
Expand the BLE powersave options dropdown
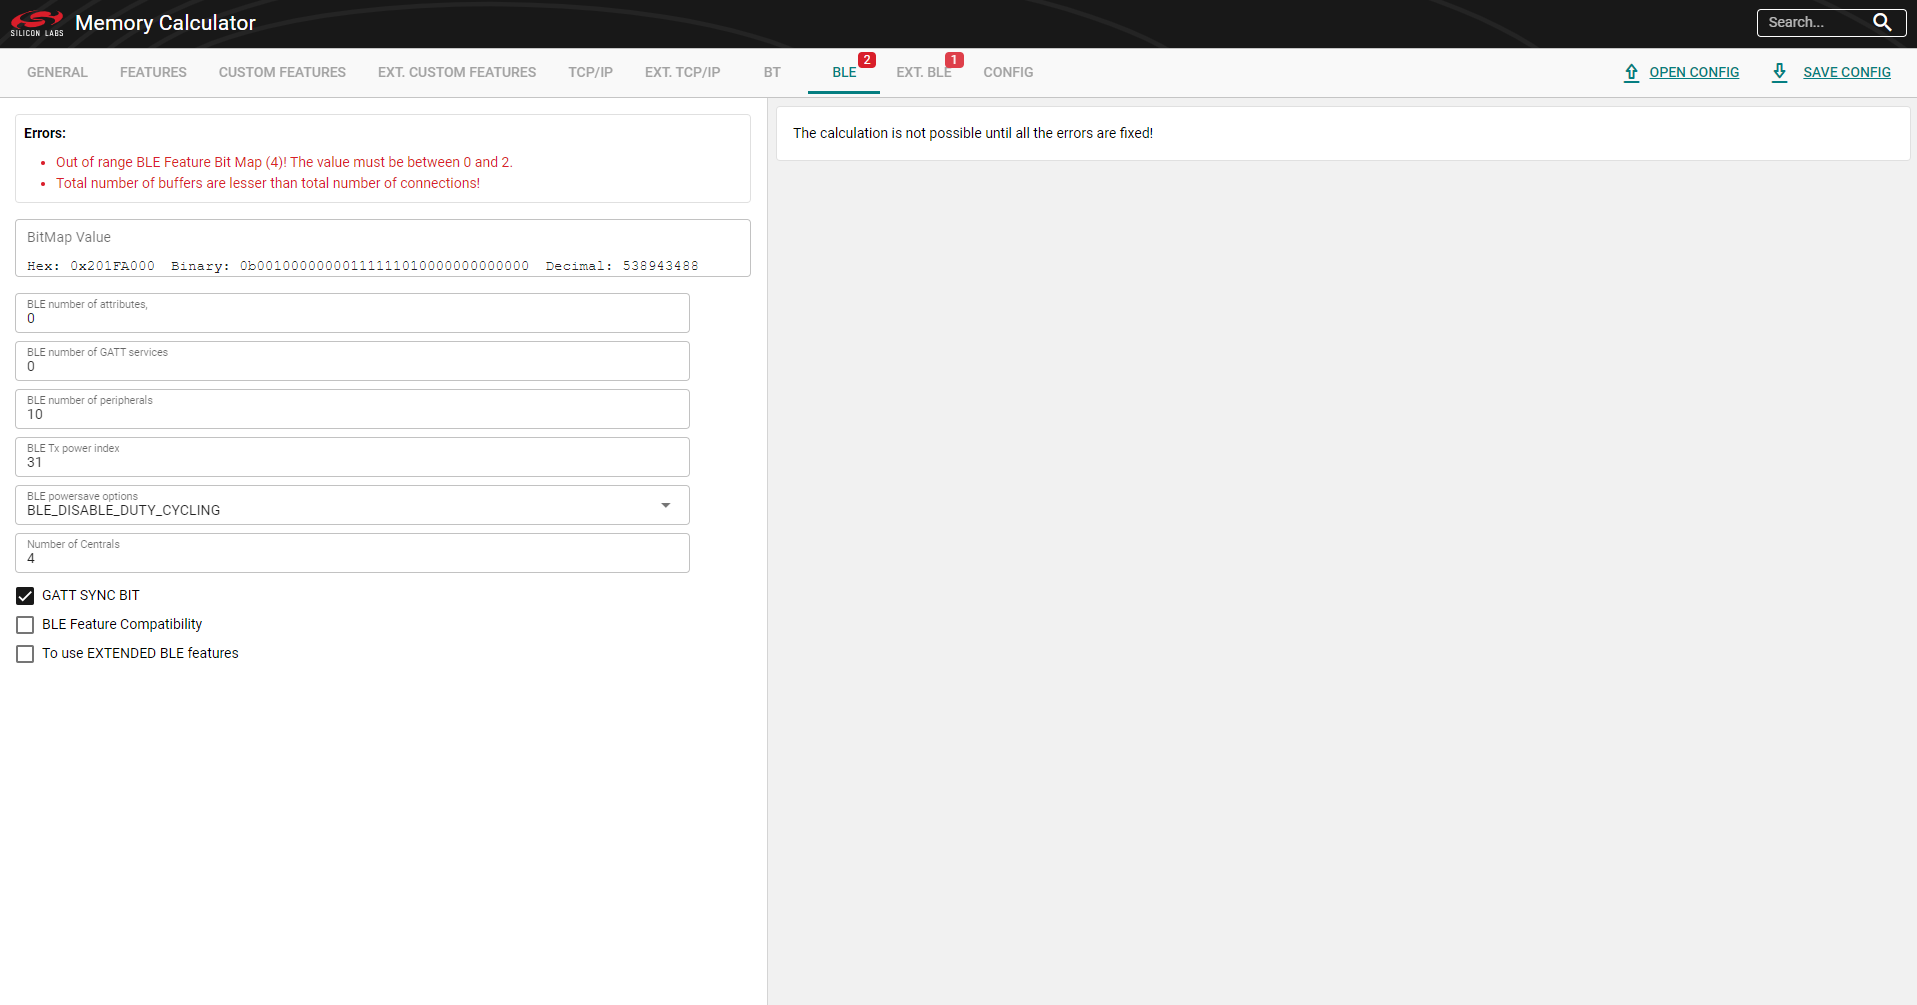coord(664,505)
